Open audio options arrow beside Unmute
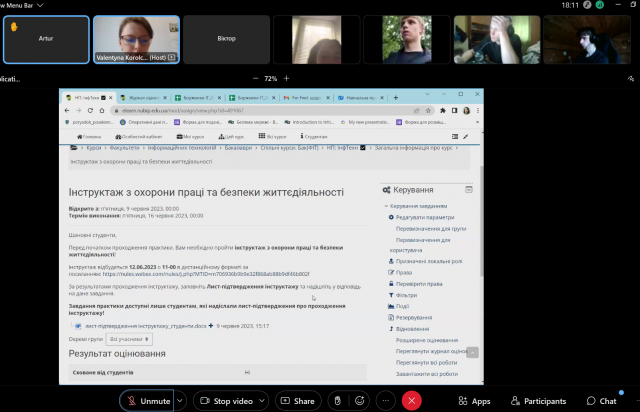 [180, 401]
